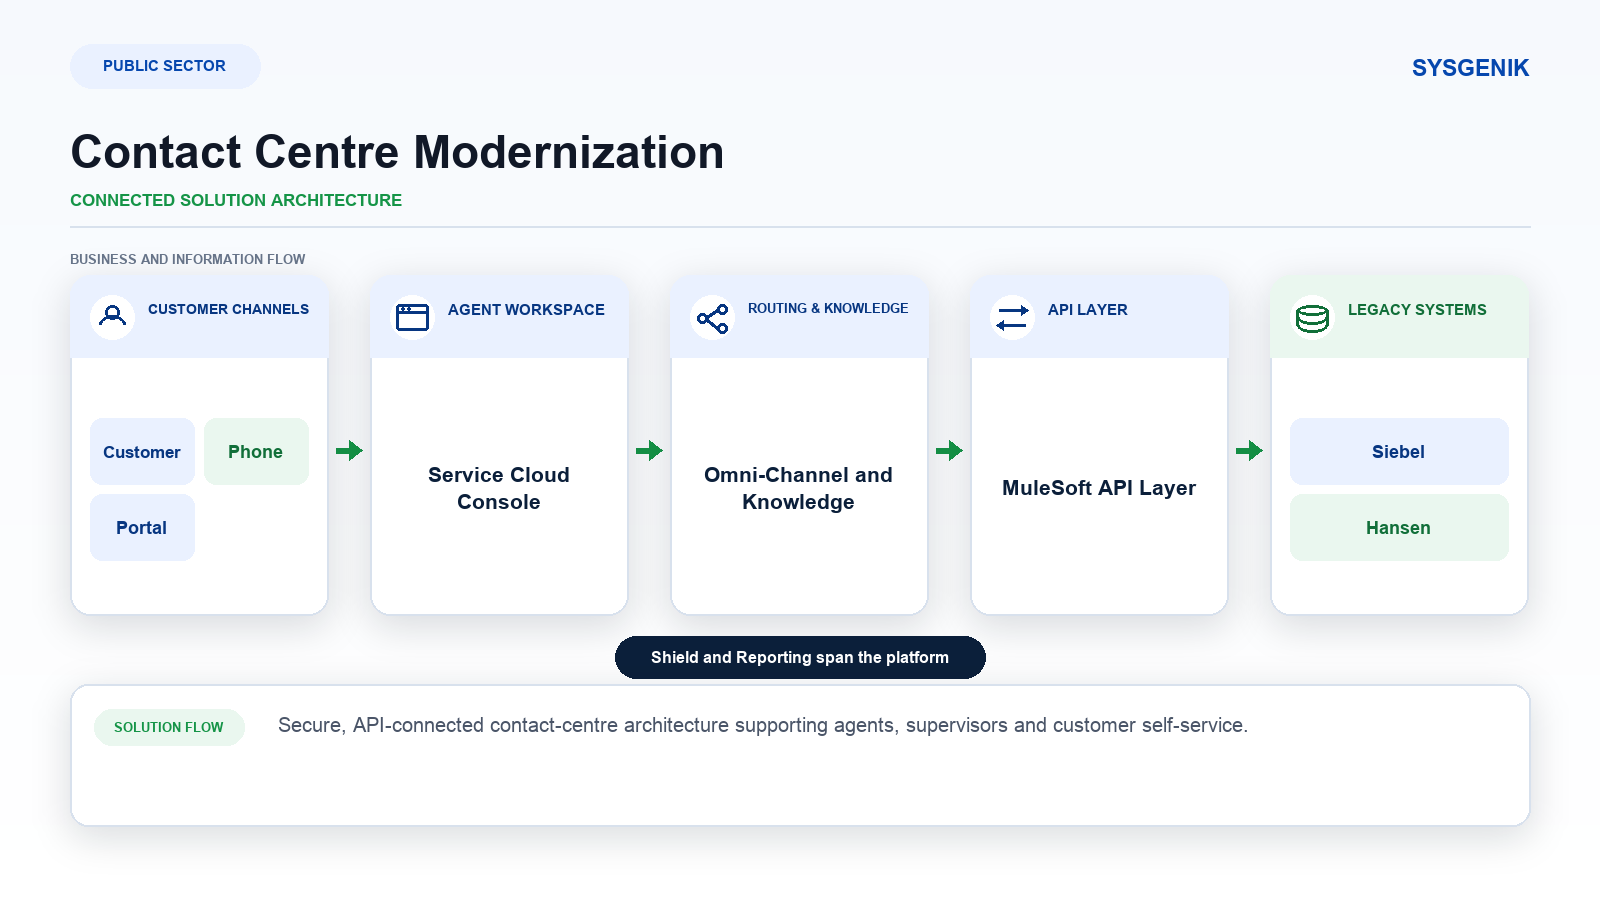The height and width of the screenshot is (900, 1600).
Task: Click the Solution Flow label
Action: pos(169,728)
